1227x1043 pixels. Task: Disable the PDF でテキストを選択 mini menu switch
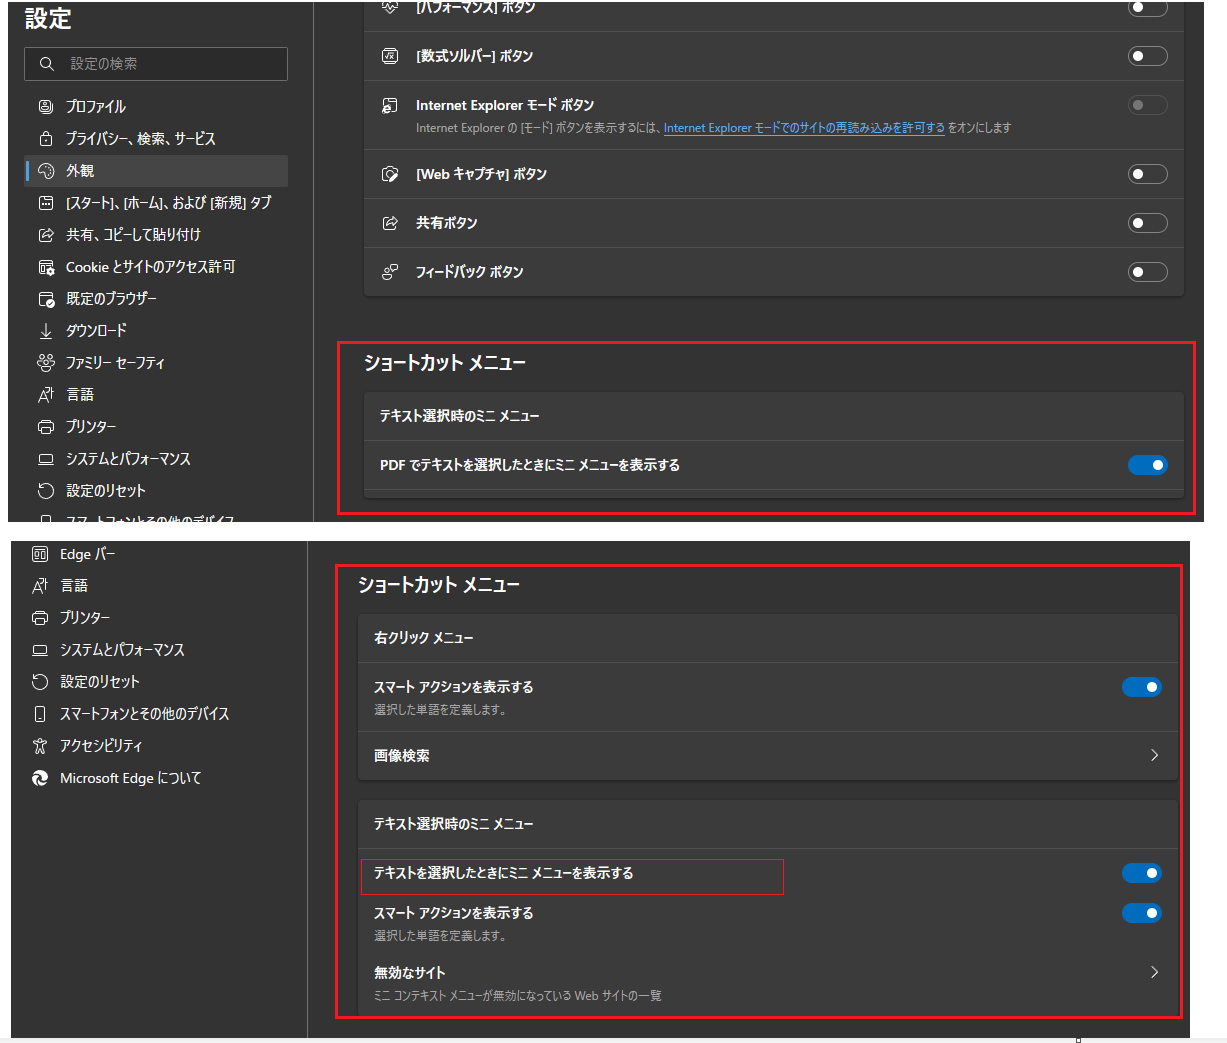1148,465
